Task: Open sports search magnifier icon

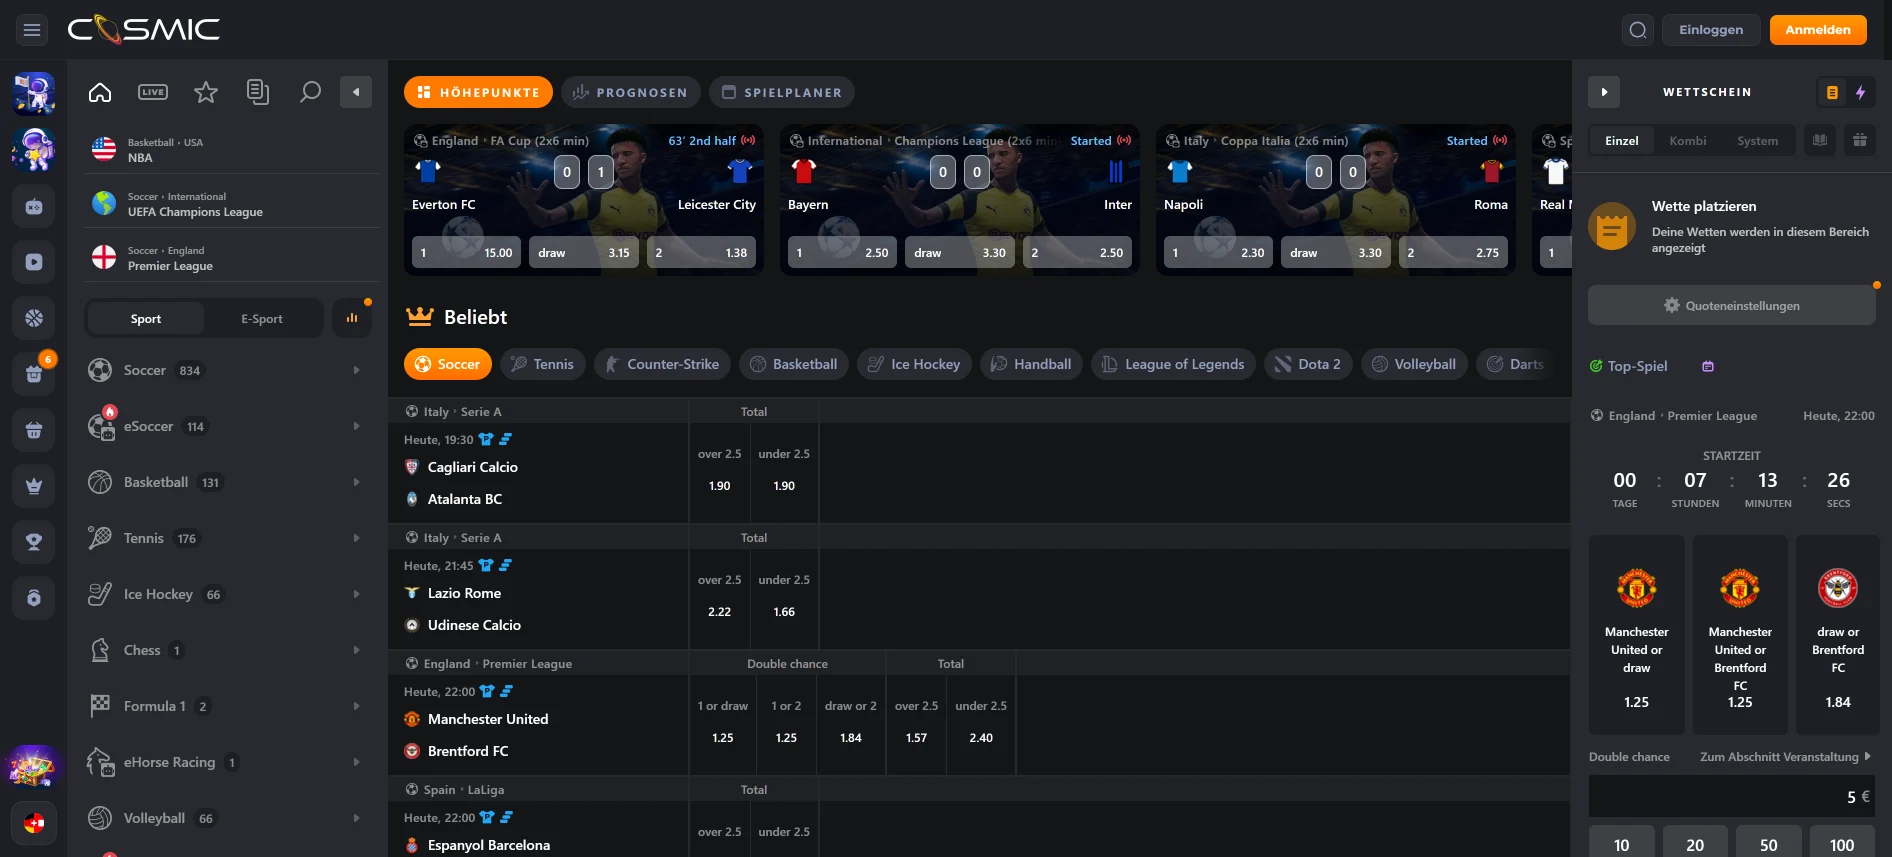Action: (x=310, y=92)
